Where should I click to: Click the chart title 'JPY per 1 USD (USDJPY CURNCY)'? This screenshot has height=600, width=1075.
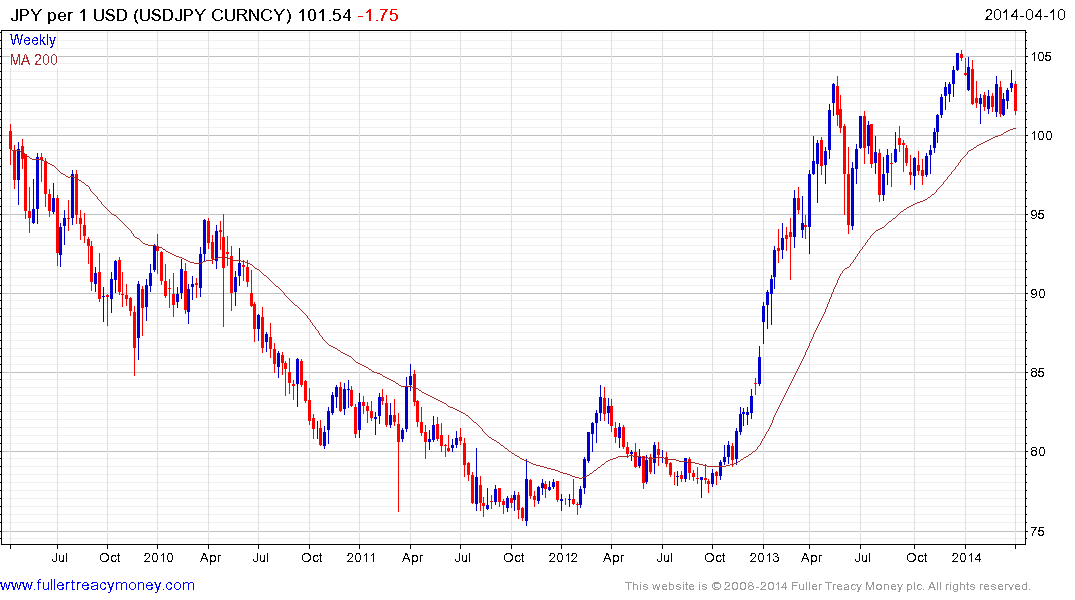(151, 15)
